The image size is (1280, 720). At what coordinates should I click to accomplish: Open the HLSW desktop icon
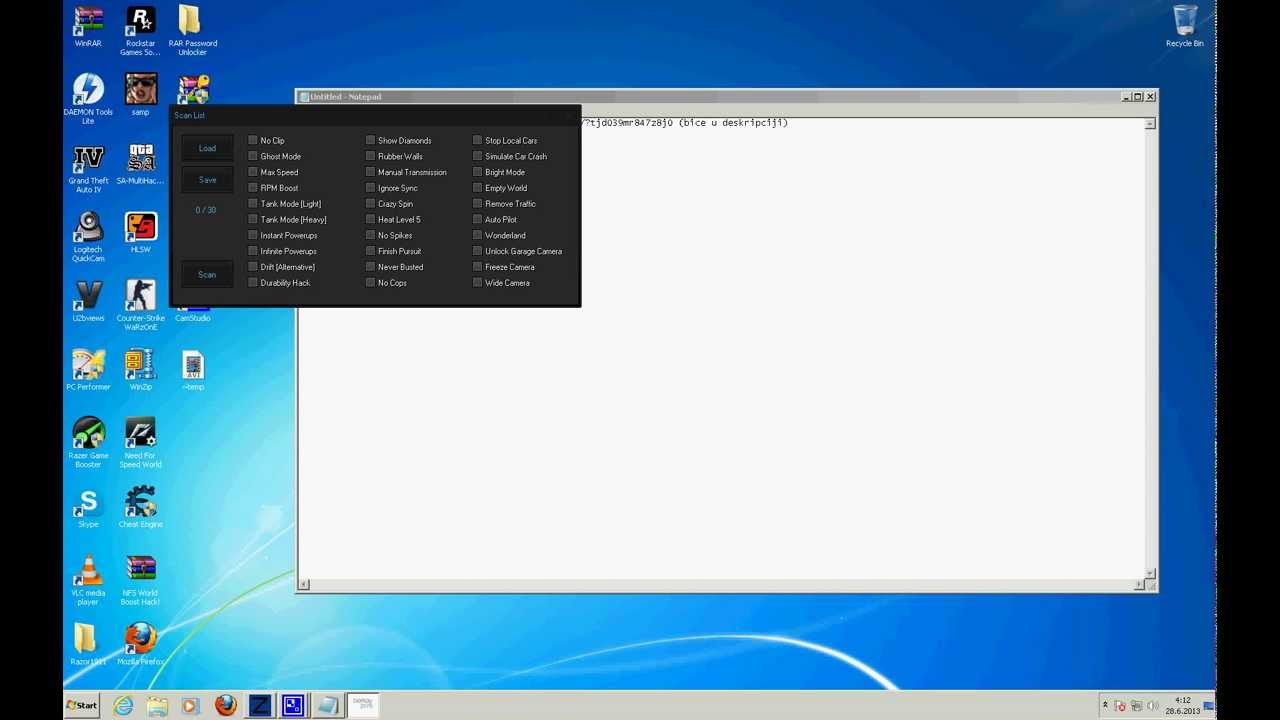coord(140,232)
